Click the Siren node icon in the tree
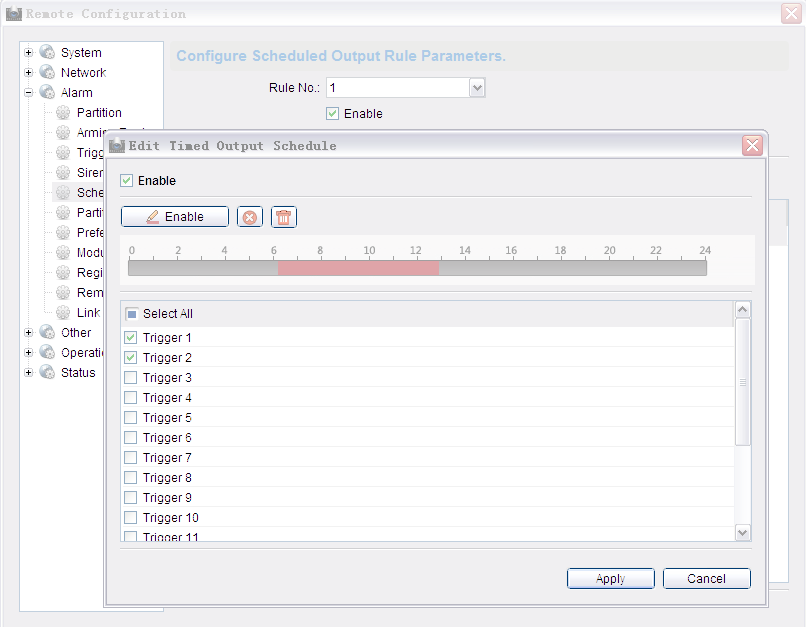This screenshot has width=806, height=627. point(63,173)
